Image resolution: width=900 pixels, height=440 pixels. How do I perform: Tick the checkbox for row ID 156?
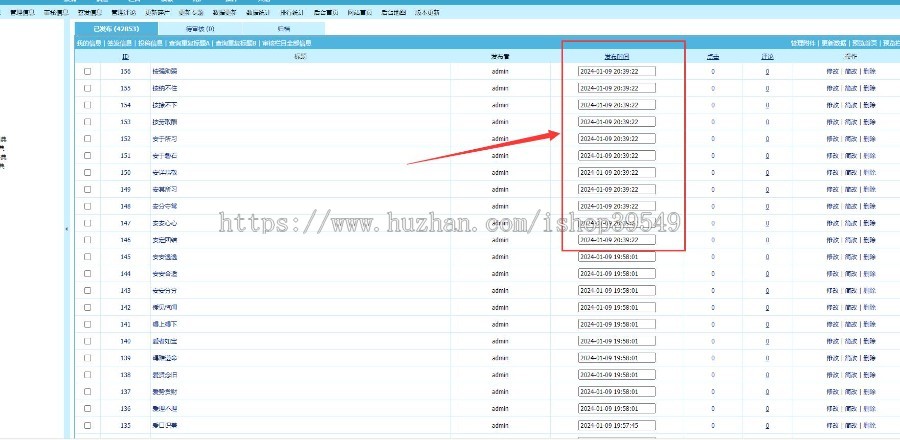tap(87, 72)
